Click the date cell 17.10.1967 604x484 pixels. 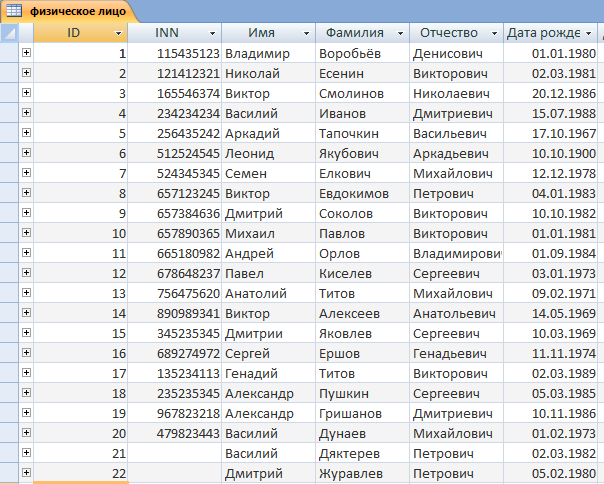[550, 133]
